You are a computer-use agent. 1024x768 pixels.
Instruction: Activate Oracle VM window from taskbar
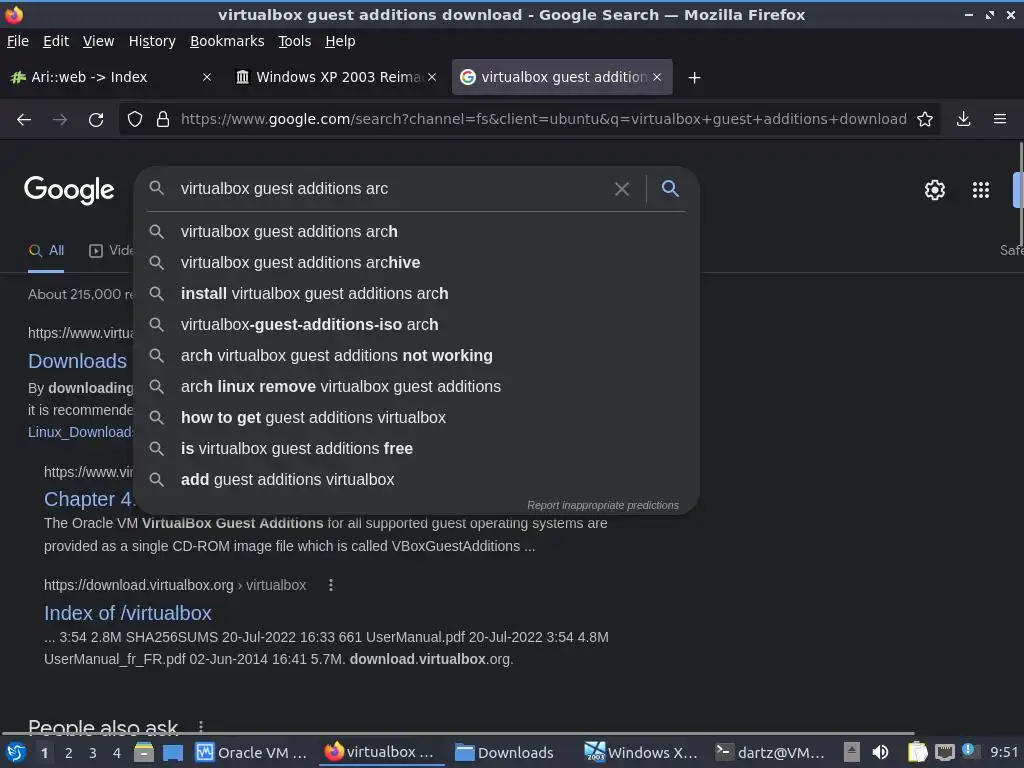[x=252, y=753]
